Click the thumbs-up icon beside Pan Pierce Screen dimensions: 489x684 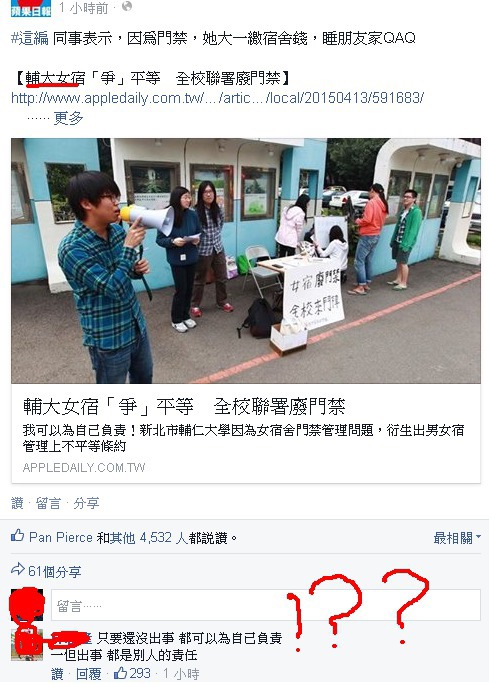click(17, 536)
